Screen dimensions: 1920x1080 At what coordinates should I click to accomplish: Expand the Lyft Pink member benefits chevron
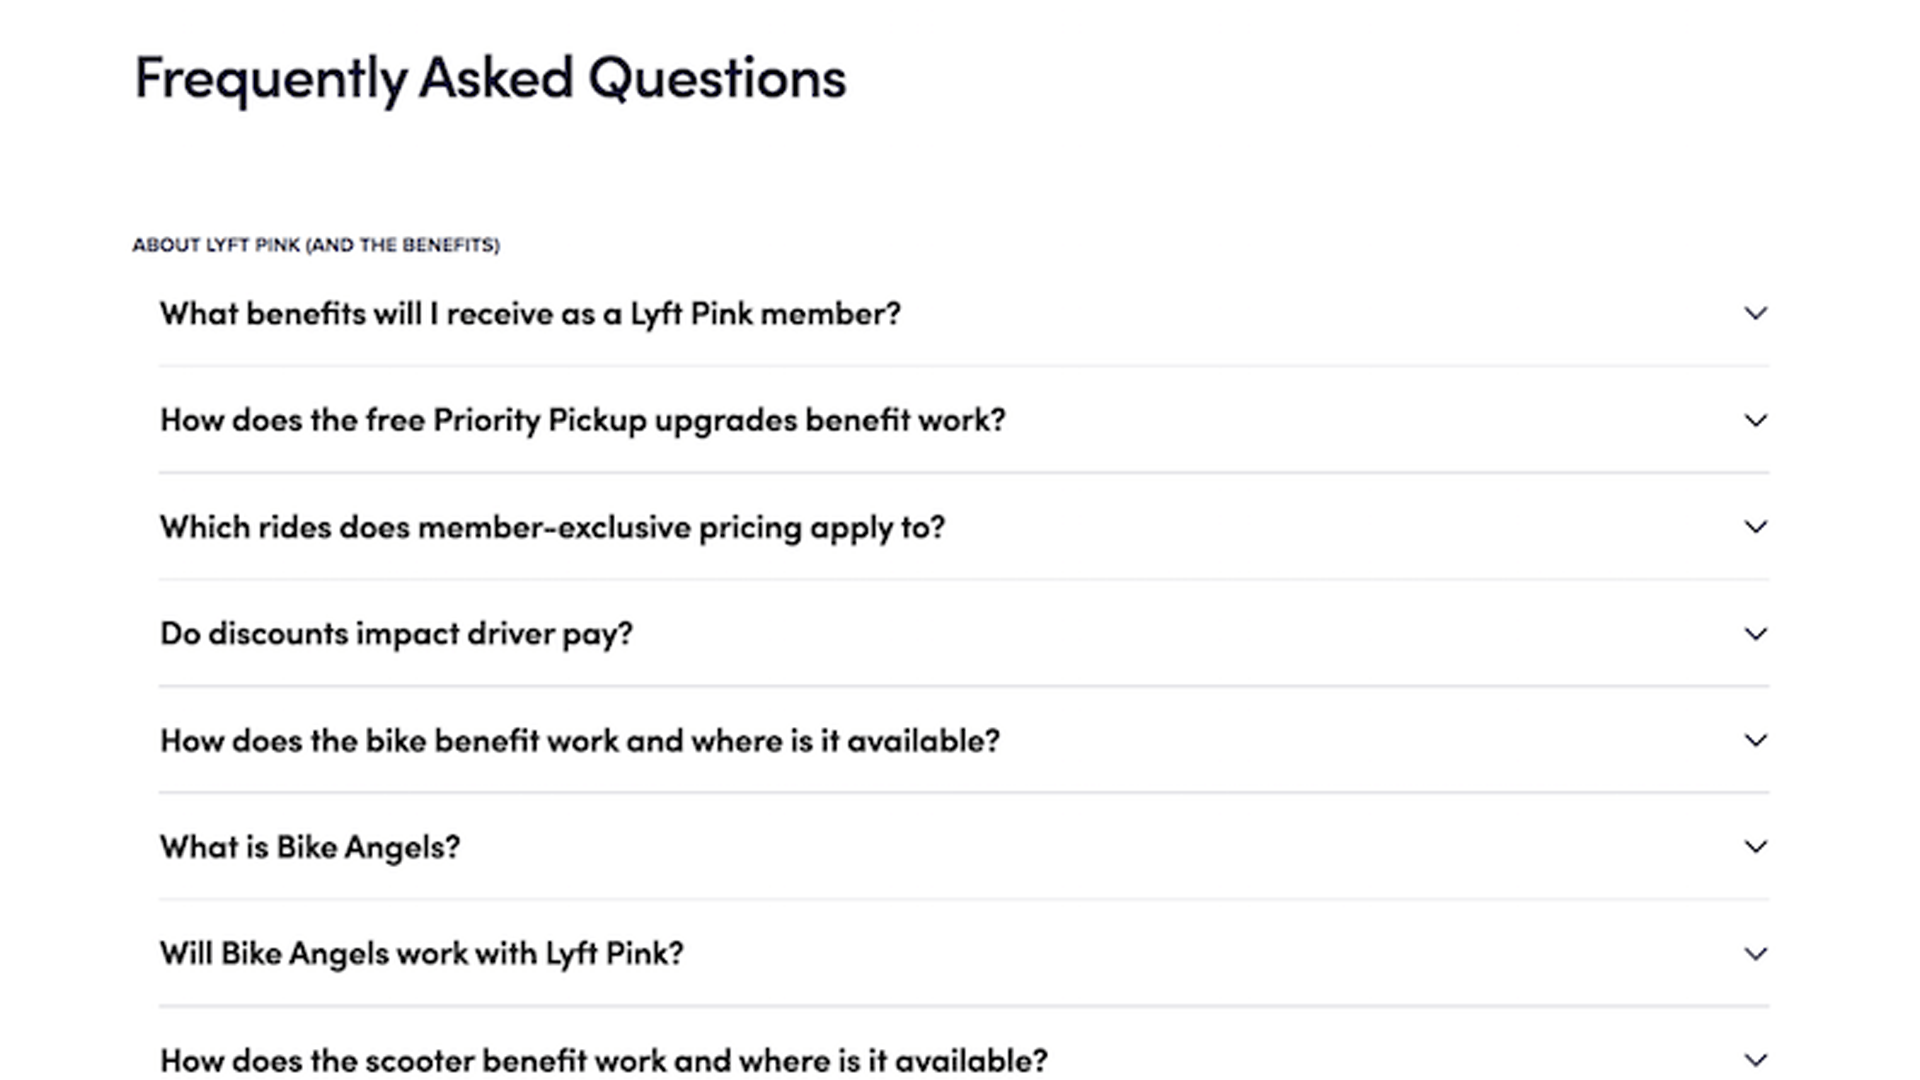click(1755, 314)
